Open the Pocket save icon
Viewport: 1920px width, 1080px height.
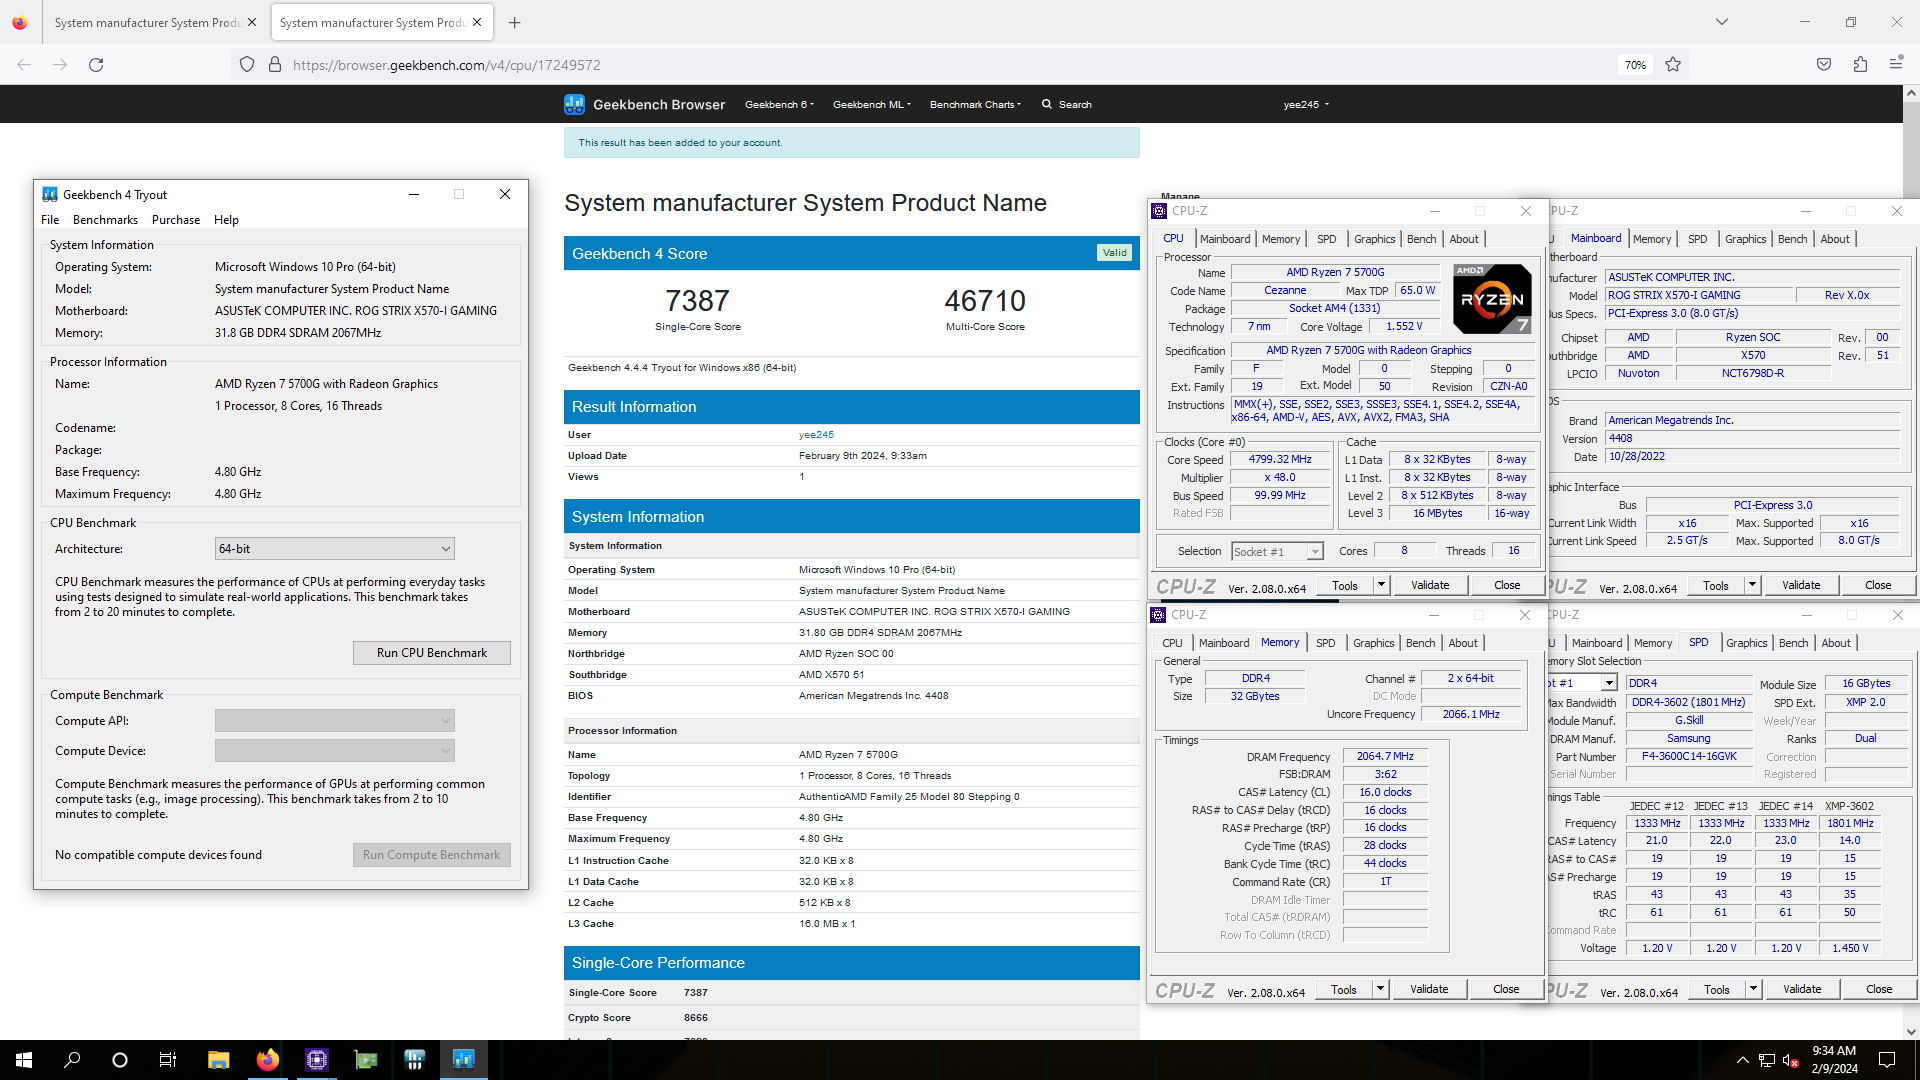pos(1824,65)
